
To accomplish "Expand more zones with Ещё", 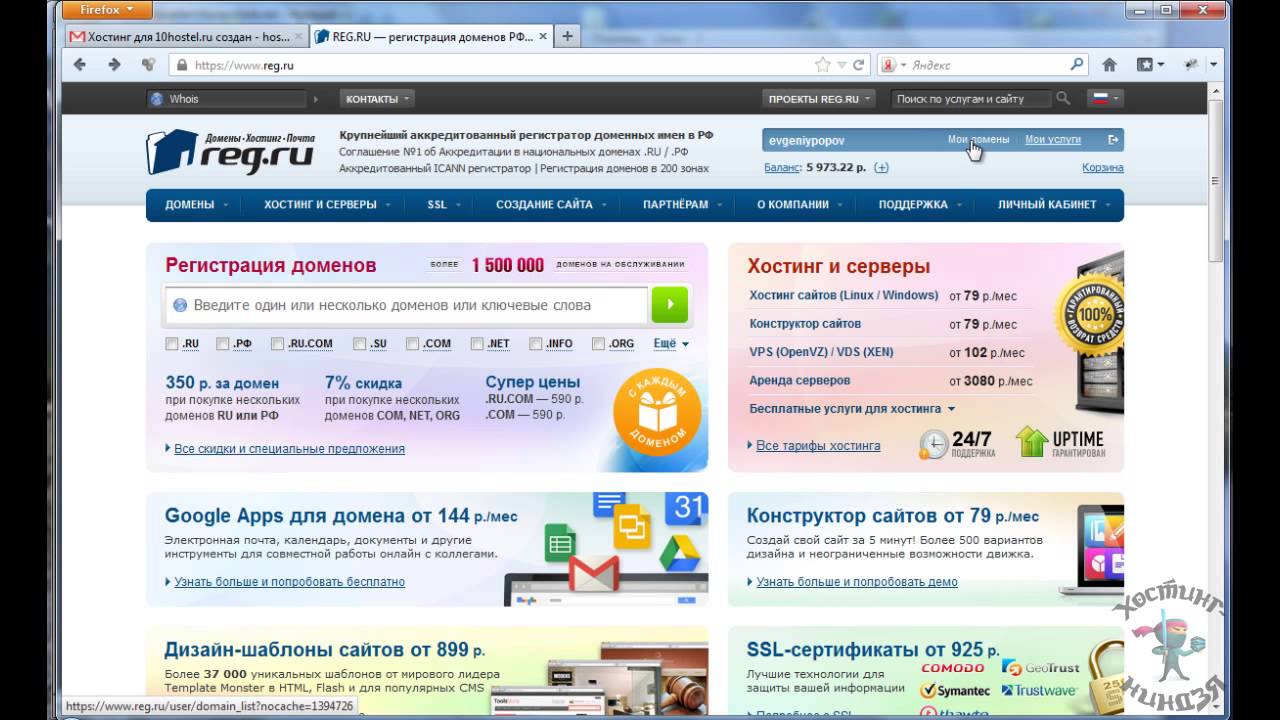I will pos(671,343).
